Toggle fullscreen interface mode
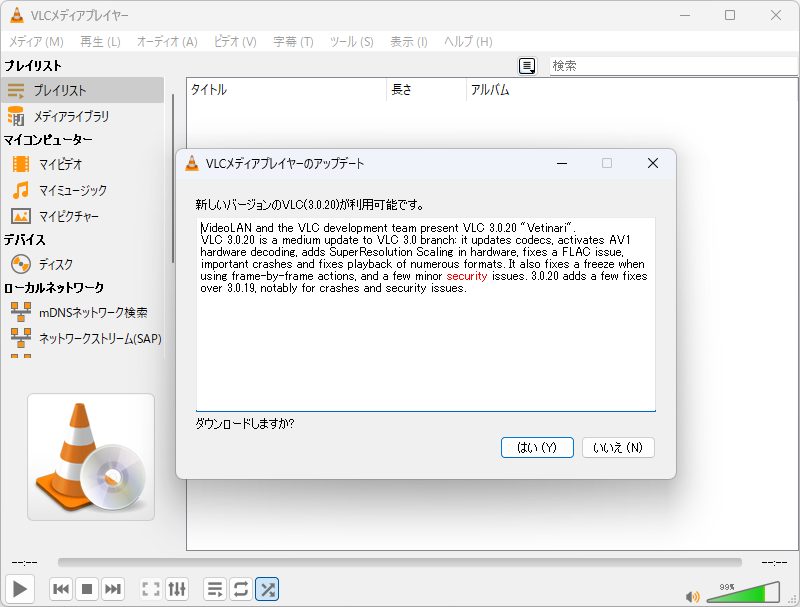Image resolution: width=800 pixels, height=607 pixels. 150,589
